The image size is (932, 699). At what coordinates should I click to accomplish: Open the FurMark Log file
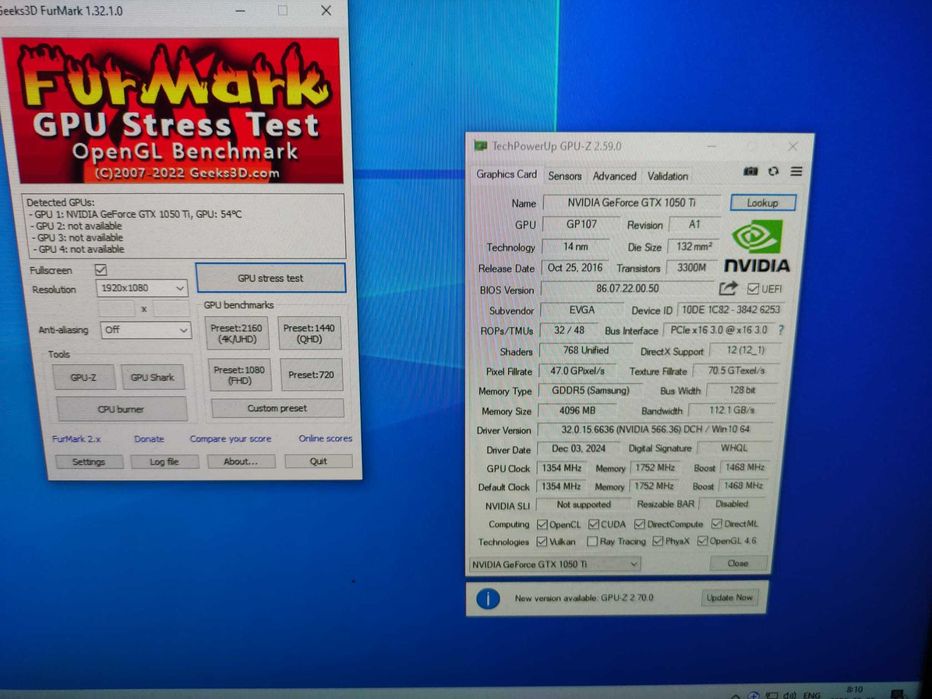165,462
